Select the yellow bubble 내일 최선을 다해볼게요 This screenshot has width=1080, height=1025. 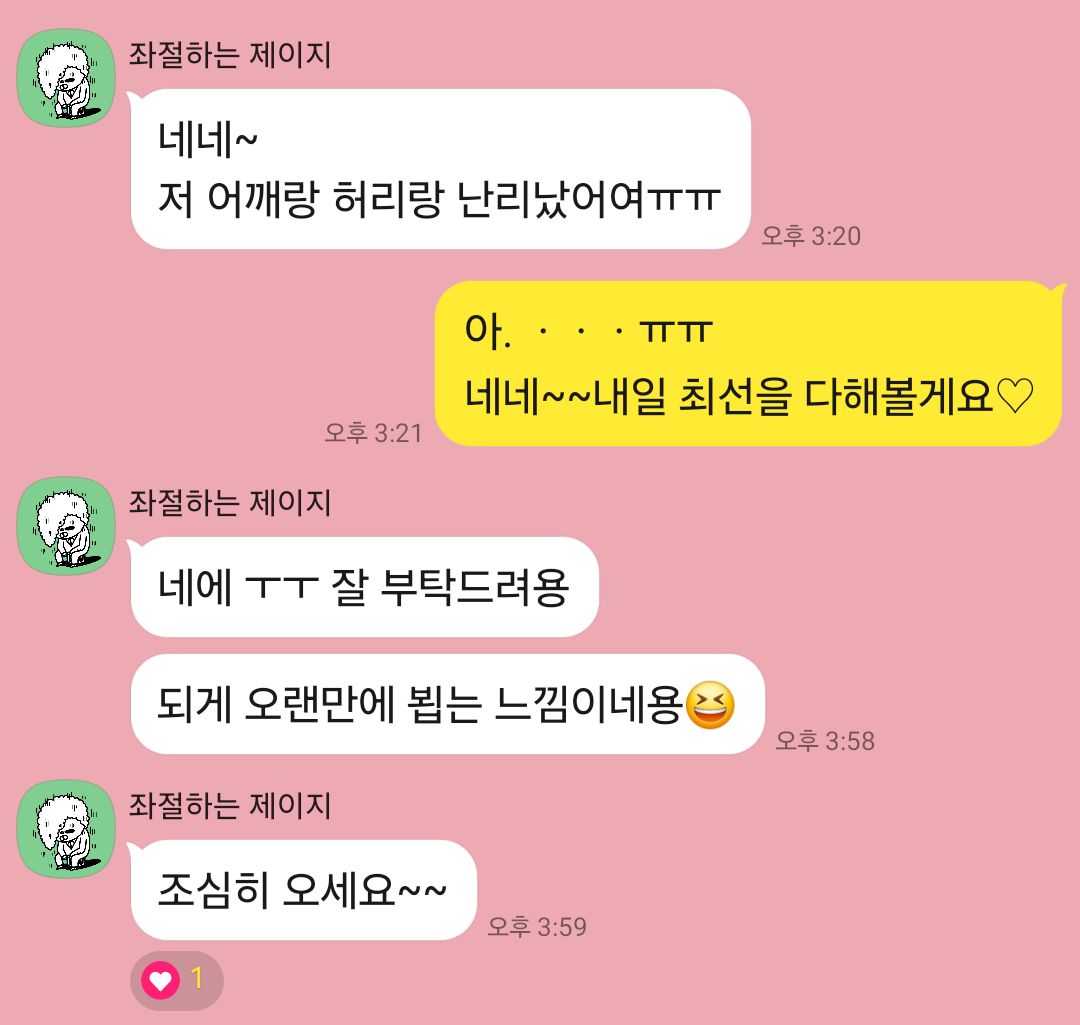(749, 363)
